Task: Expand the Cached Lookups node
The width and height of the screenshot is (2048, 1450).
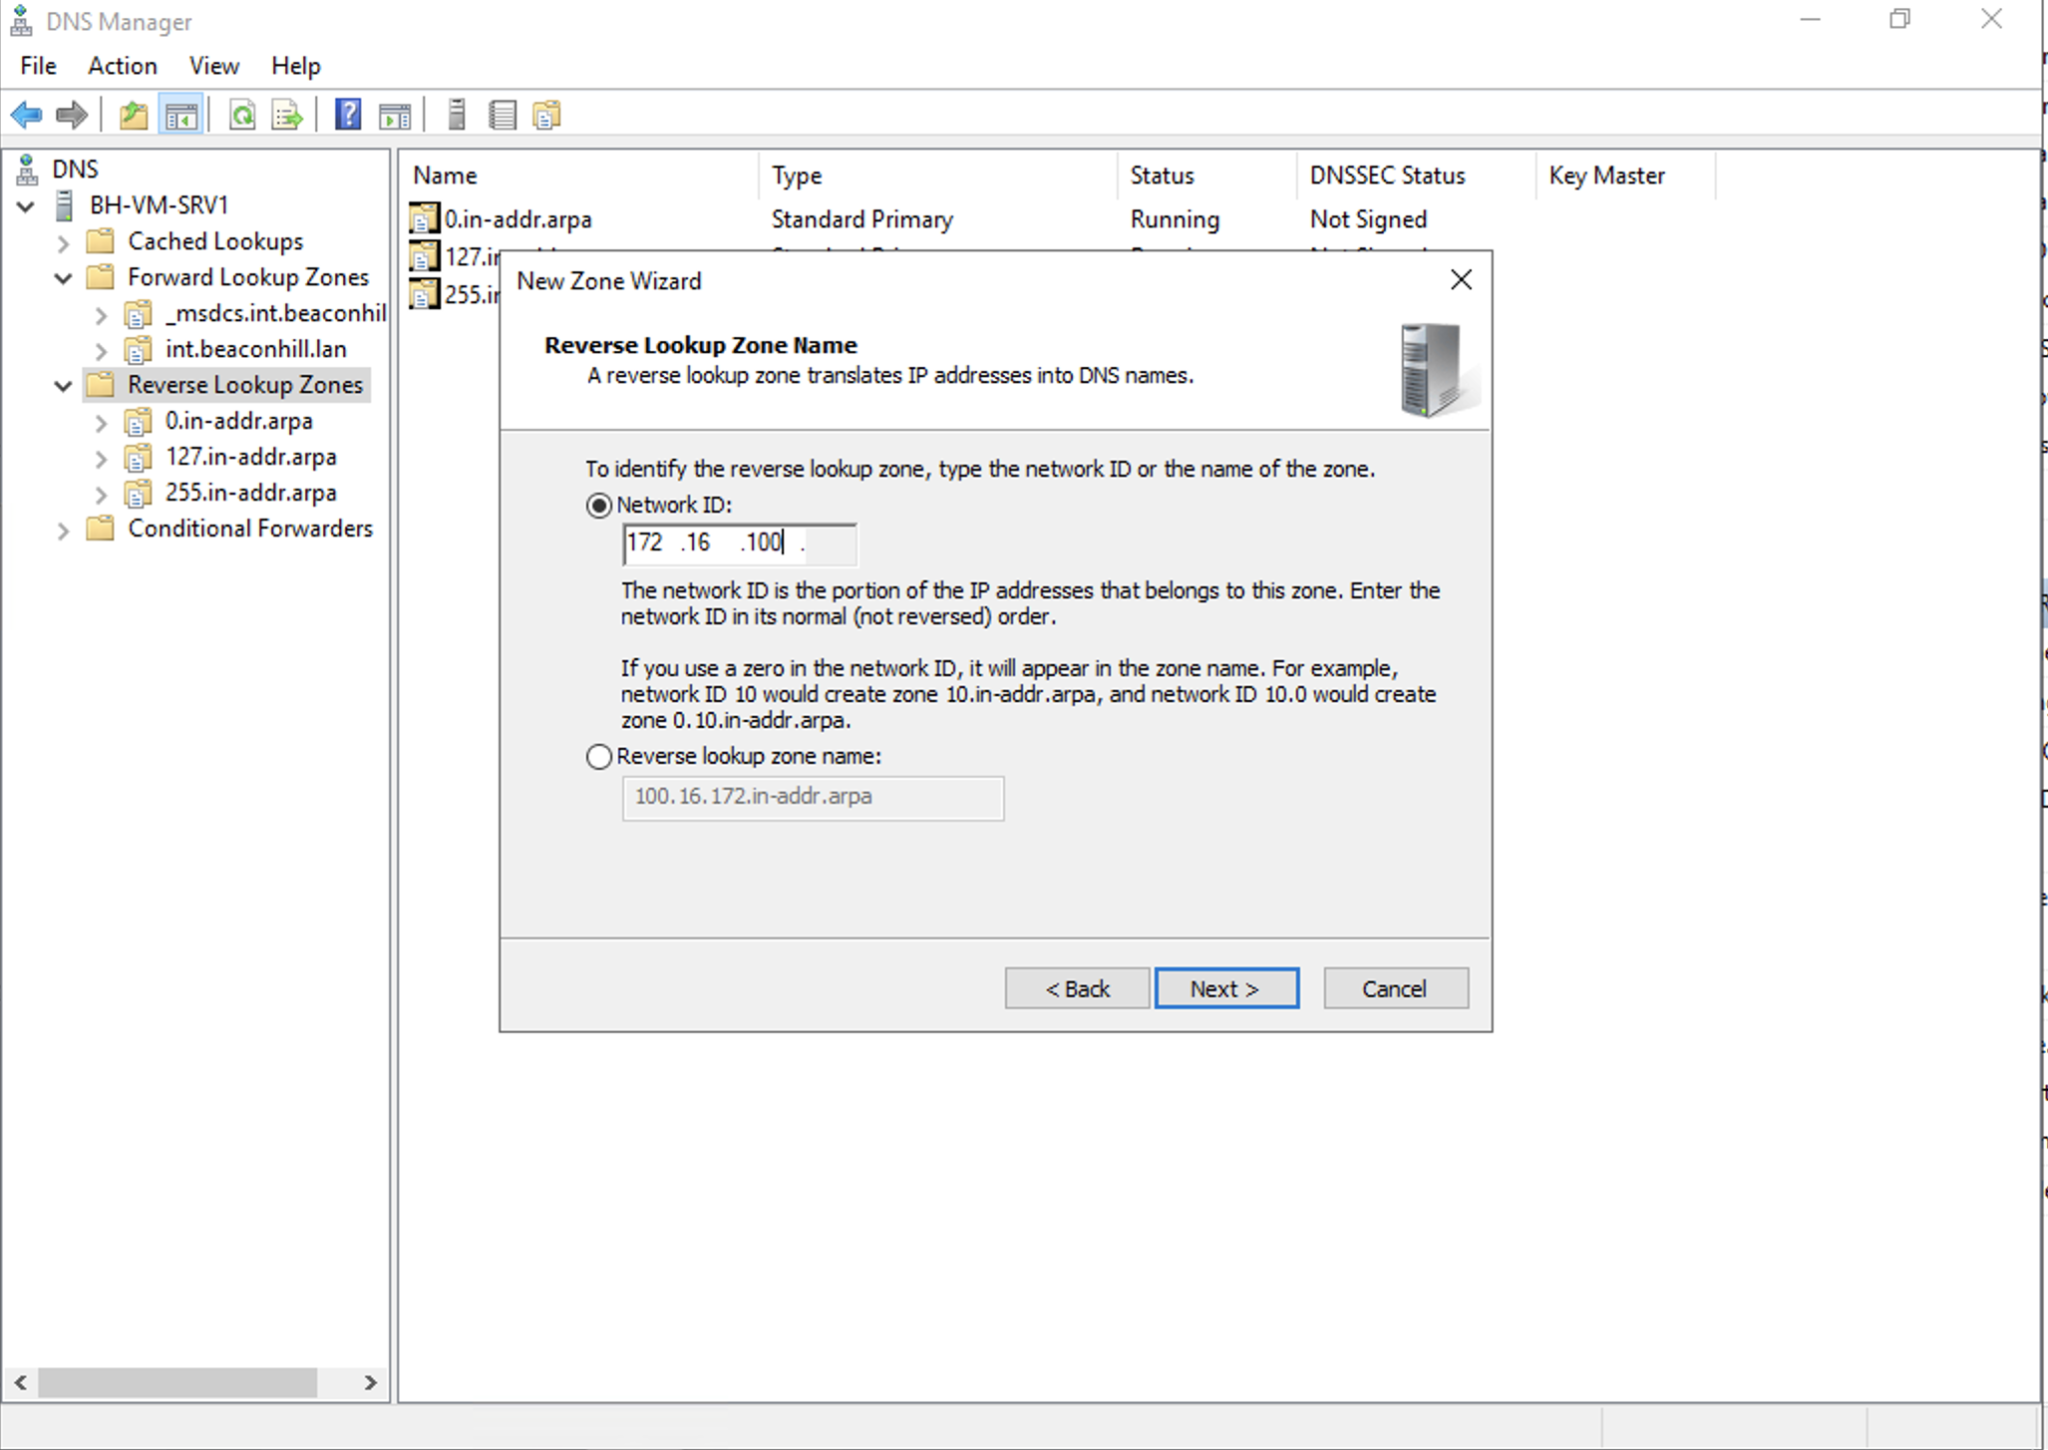Action: point(63,240)
